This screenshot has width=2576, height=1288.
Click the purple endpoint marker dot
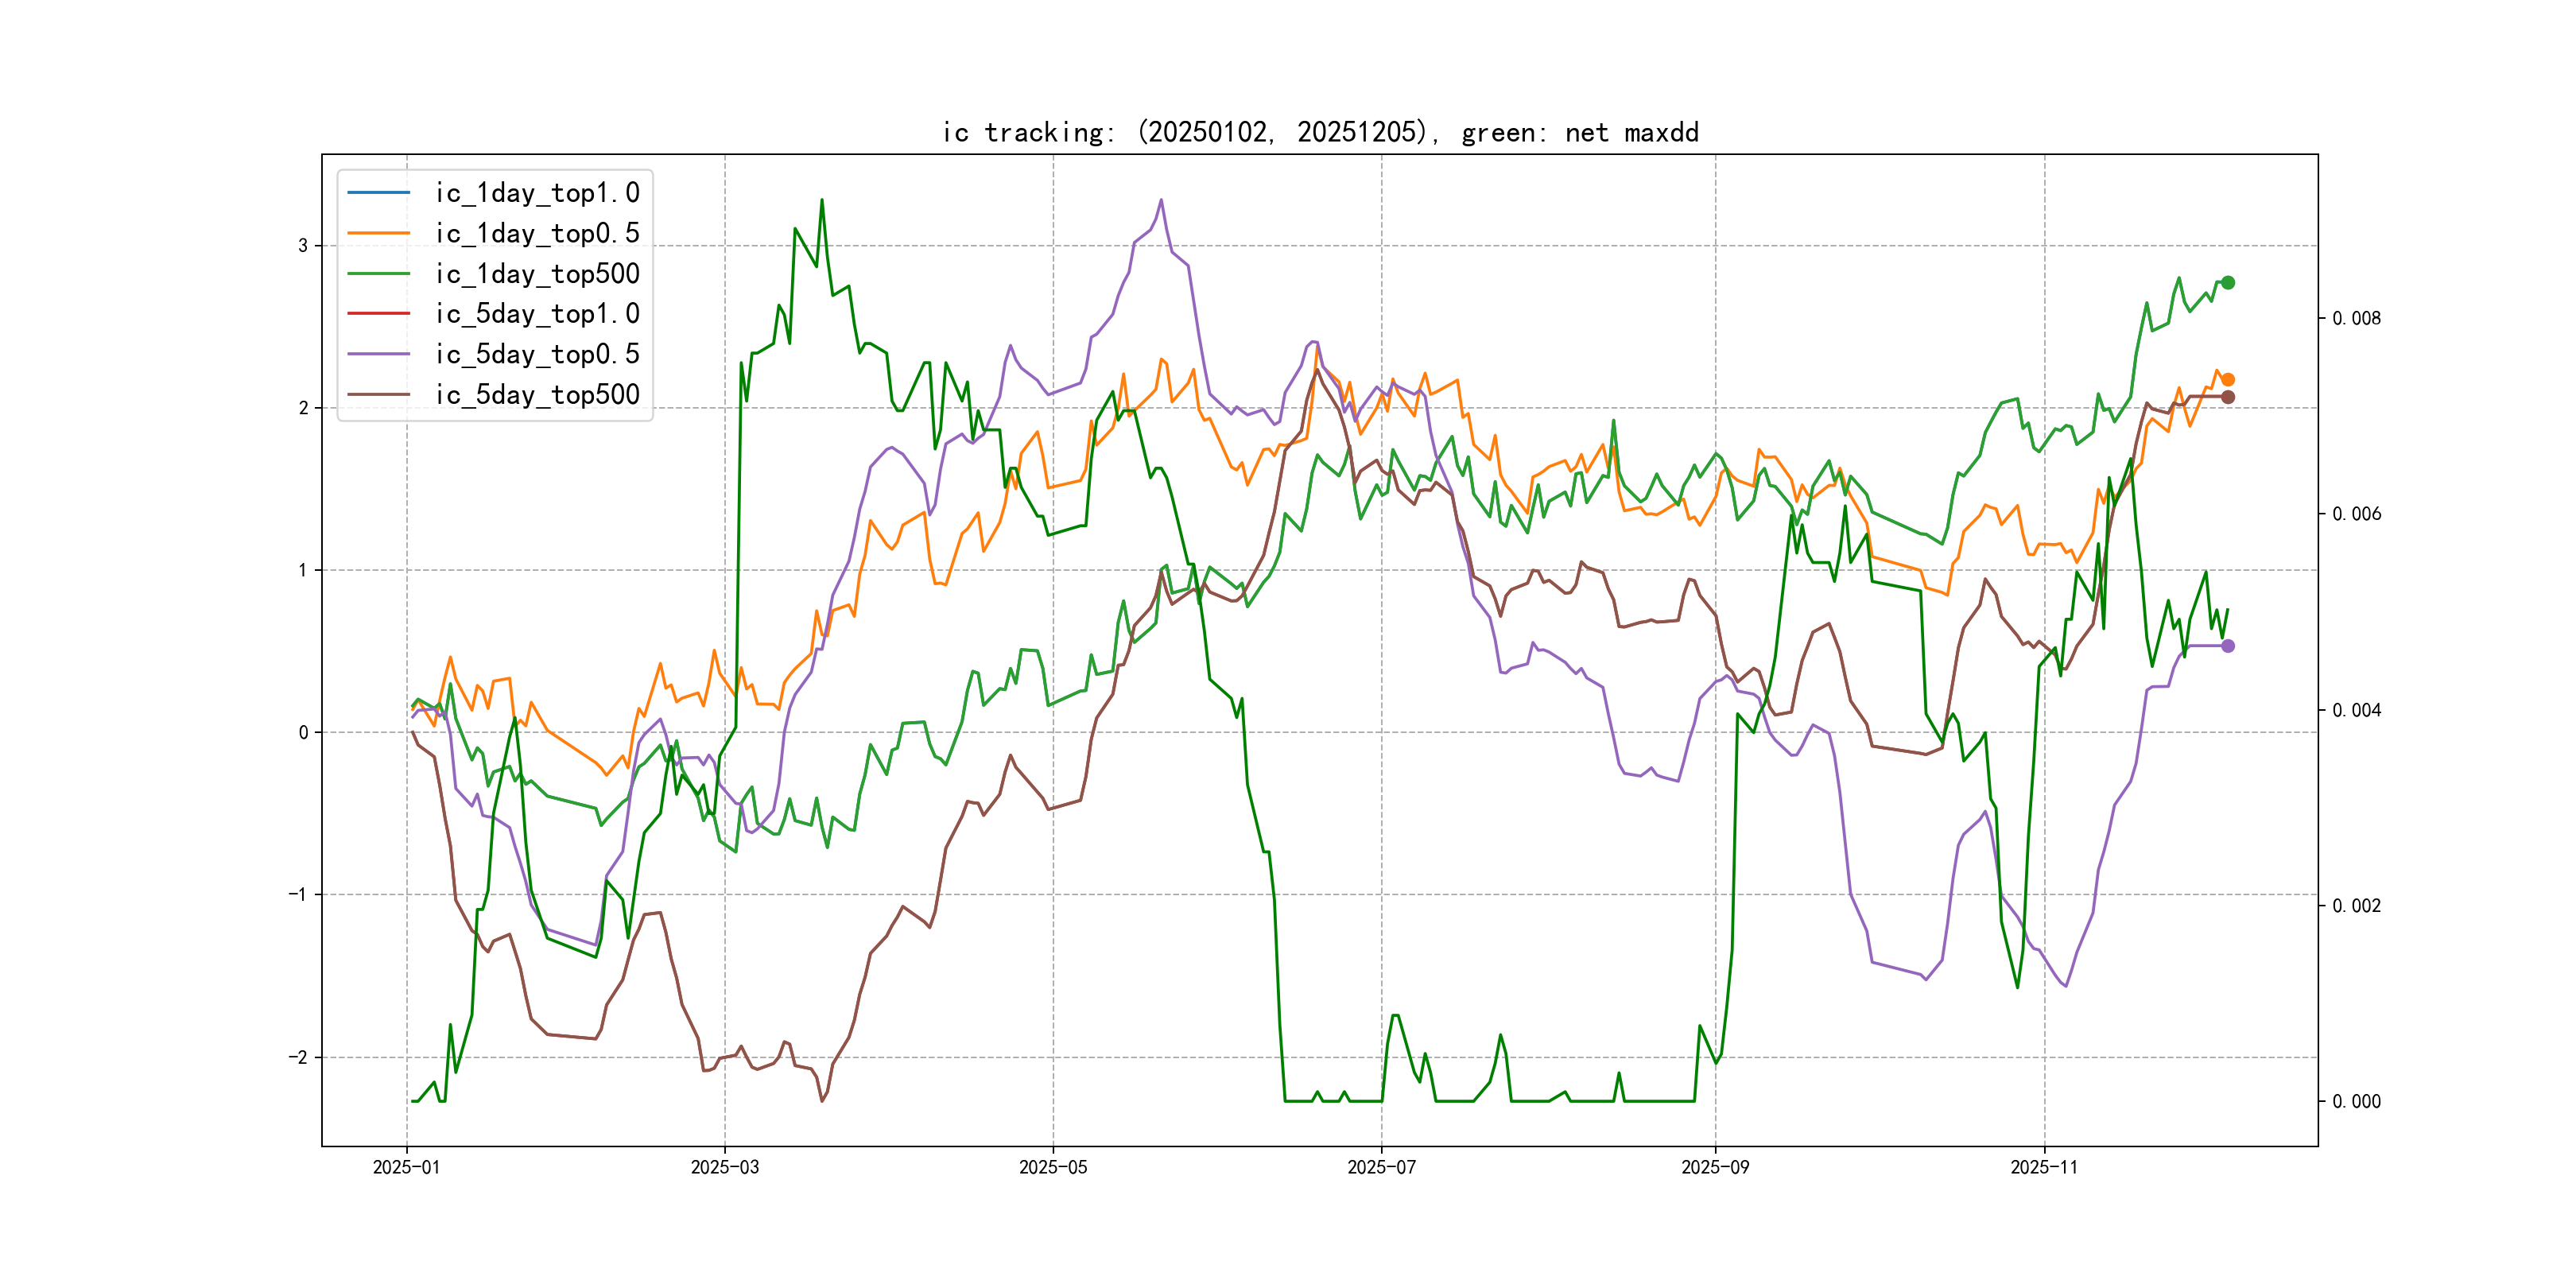(2228, 646)
